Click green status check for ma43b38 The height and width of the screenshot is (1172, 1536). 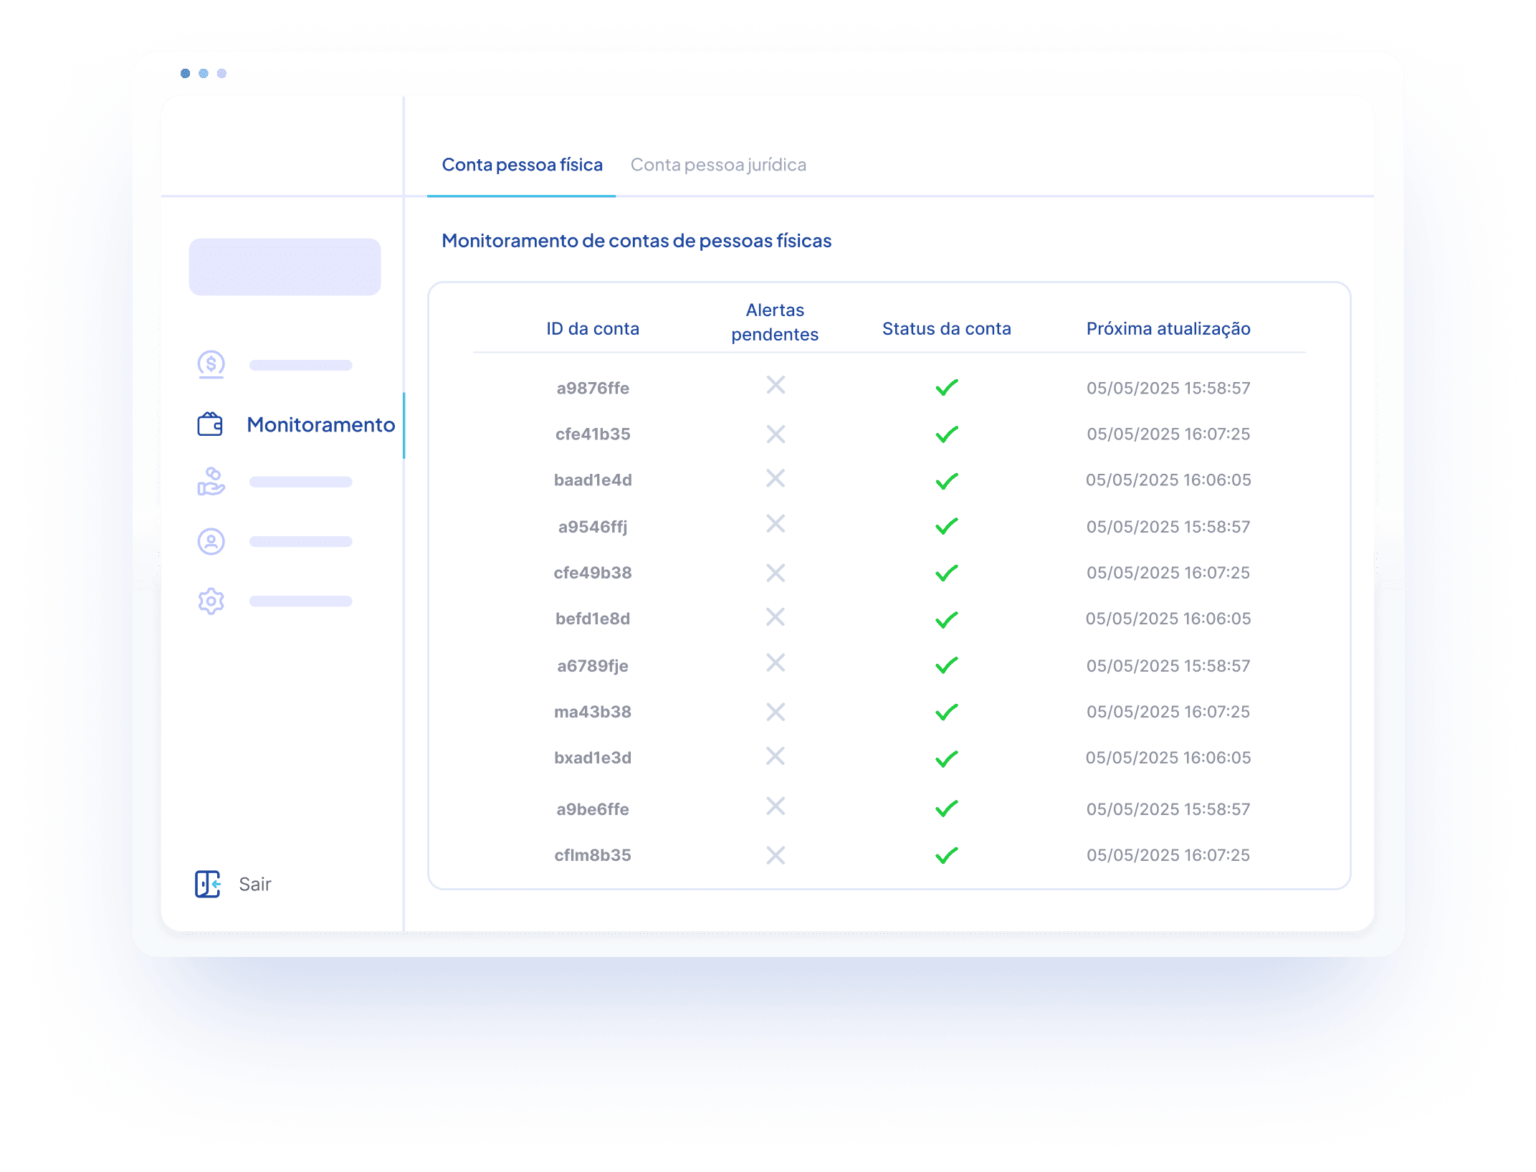pos(947,712)
